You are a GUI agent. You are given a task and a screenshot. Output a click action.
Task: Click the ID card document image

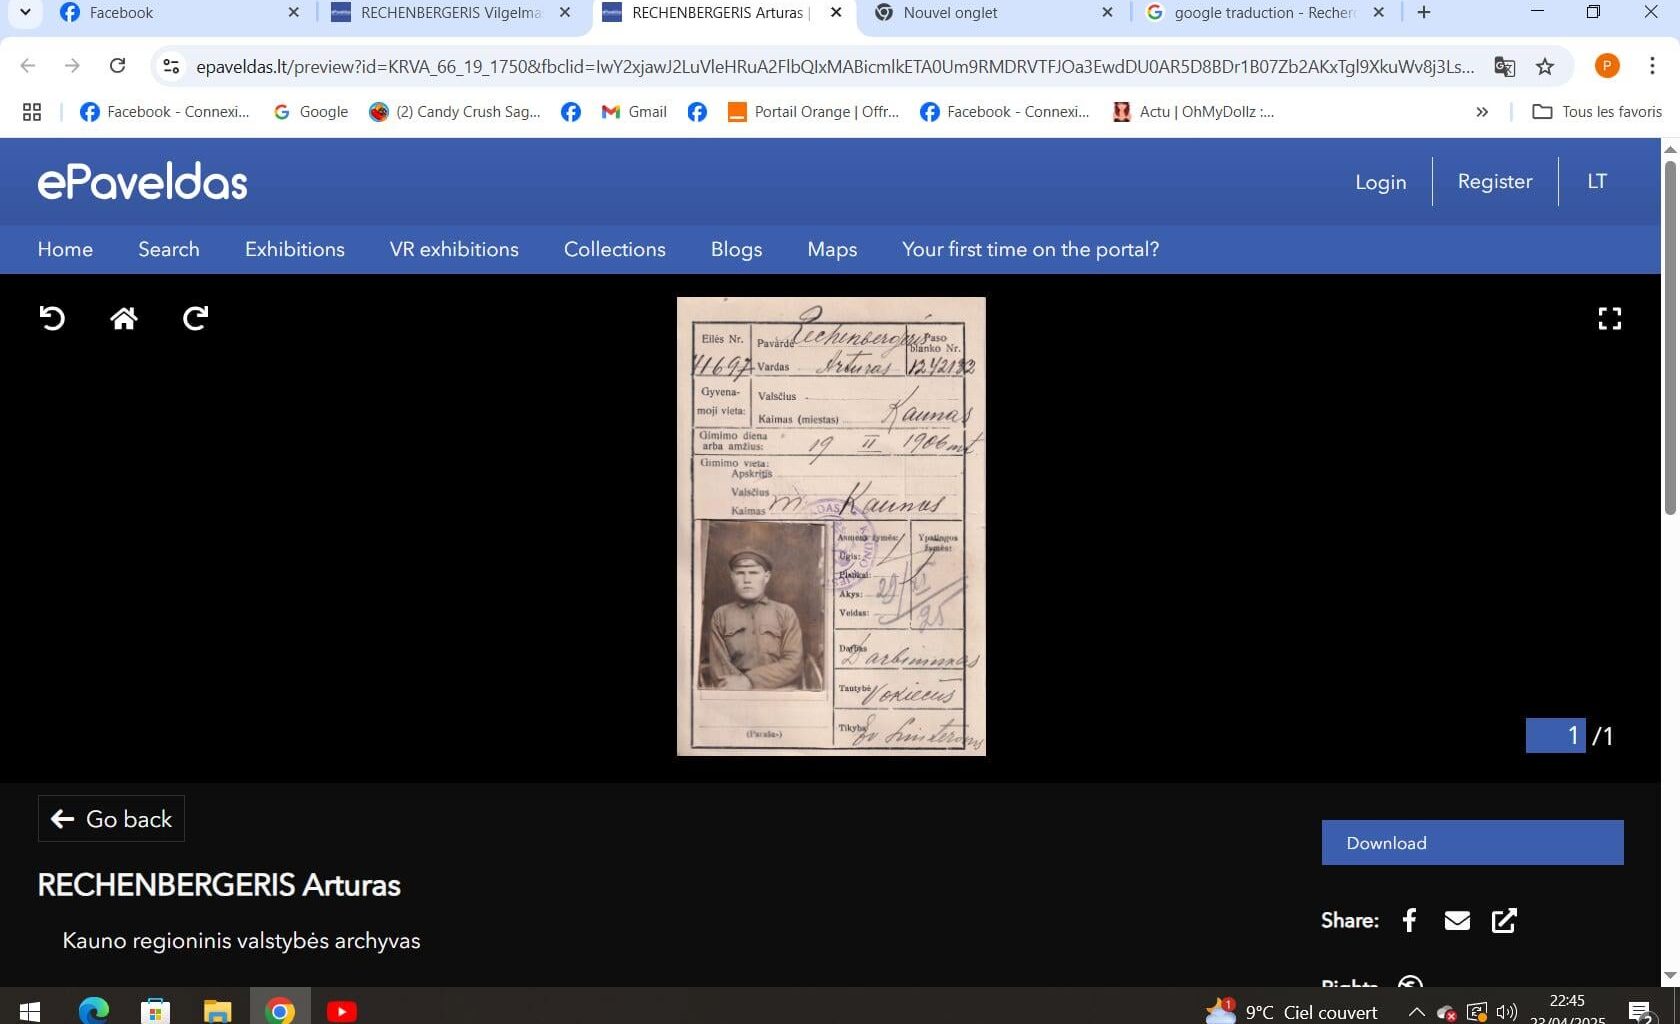click(x=831, y=526)
